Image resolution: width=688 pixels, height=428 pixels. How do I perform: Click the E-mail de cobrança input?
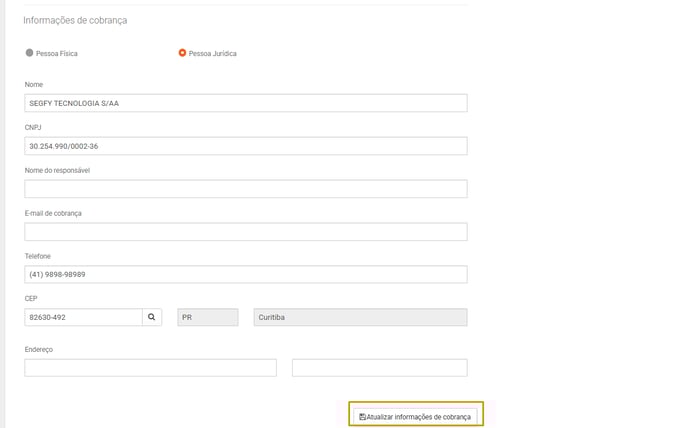coord(246,232)
